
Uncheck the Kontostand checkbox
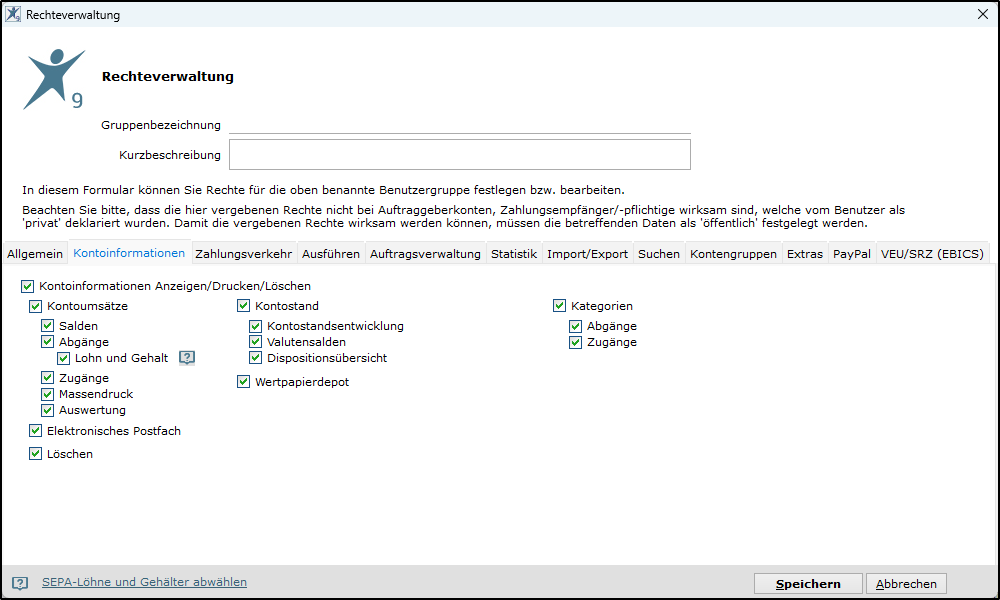[243, 306]
